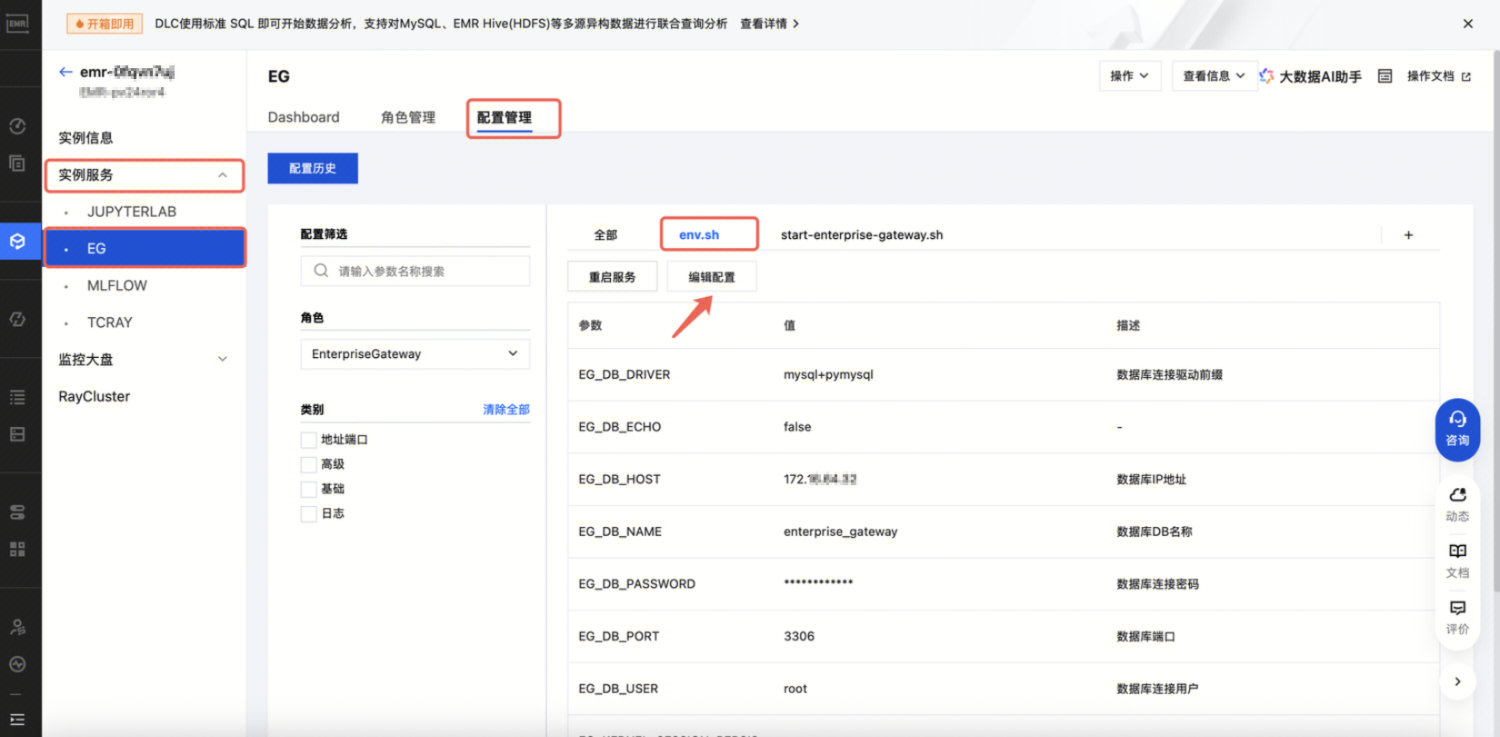Click the EG_DB_USER parameter name
The image size is (1500, 737).
[620, 689]
